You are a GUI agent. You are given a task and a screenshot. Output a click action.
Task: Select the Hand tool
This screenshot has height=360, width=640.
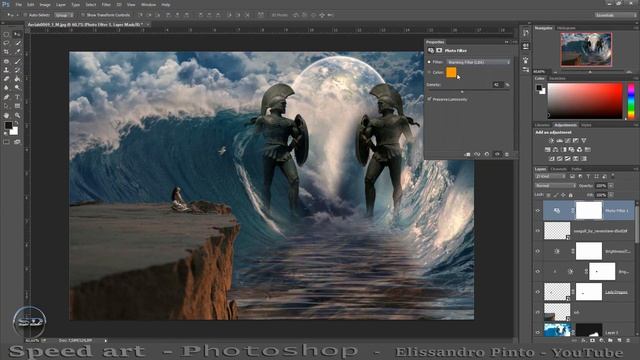click(7, 116)
